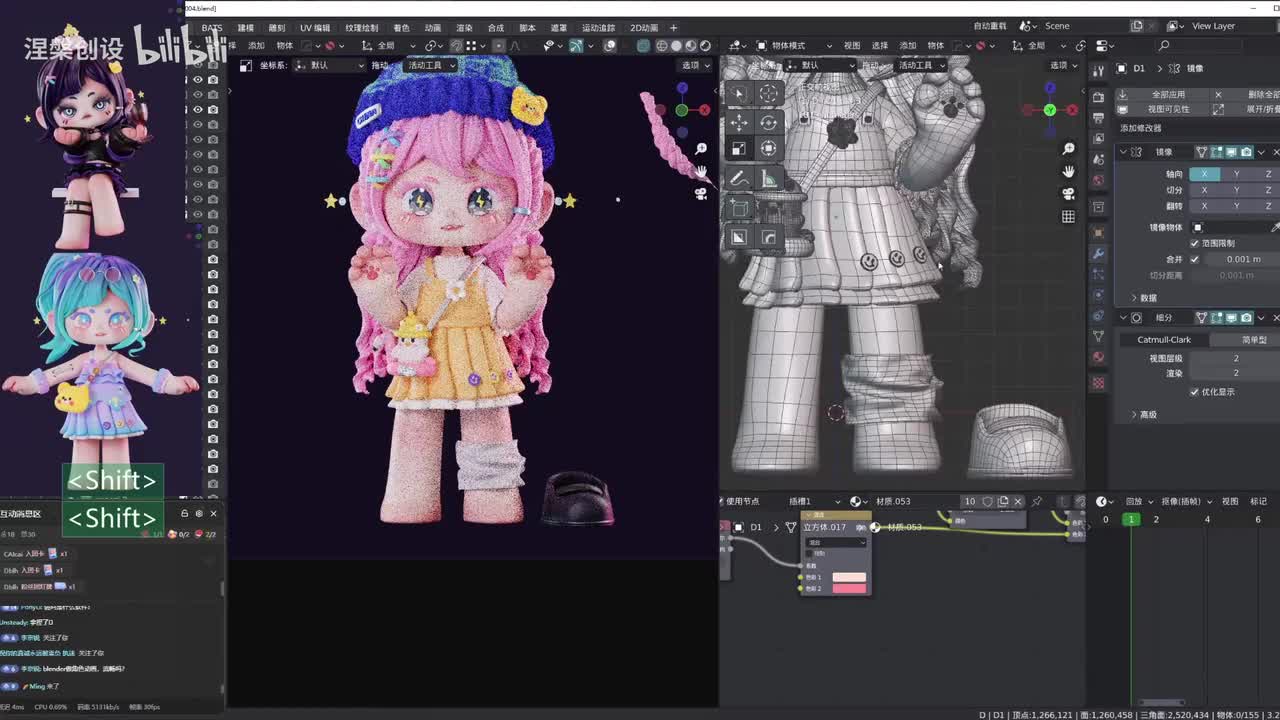The height and width of the screenshot is (720, 1280).
Task: Uncheck the 范围限制 checkbox
Action: point(1194,243)
